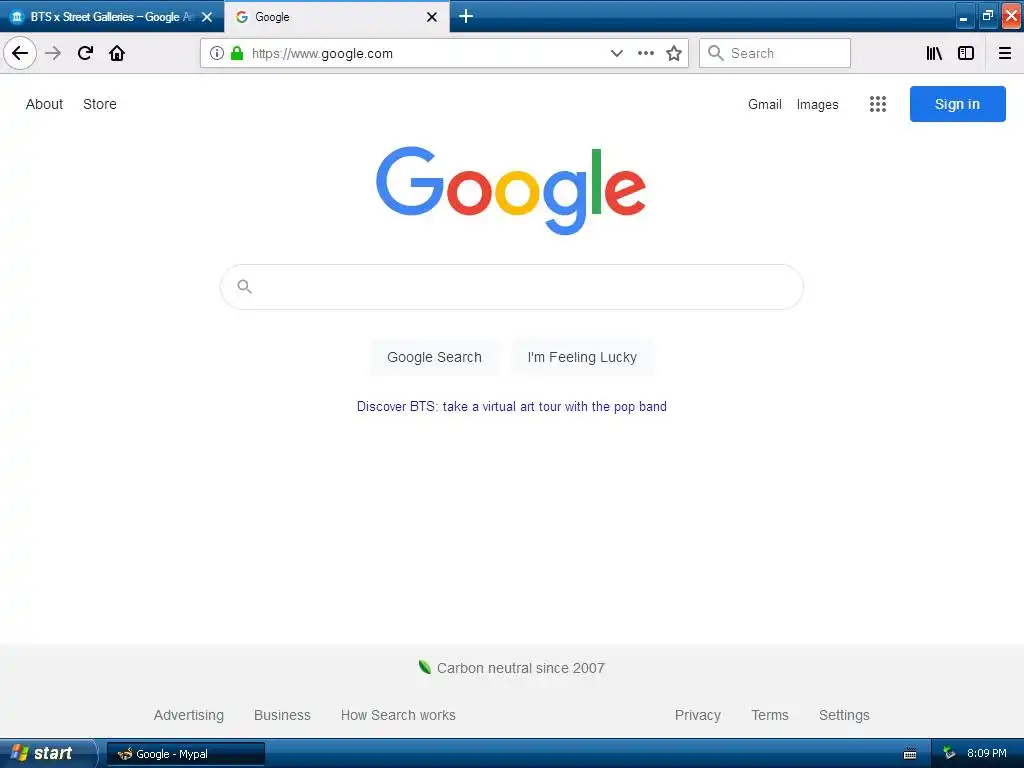Open the Discover BTS virtual art tour link
The height and width of the screenshot is (768, 1024).
pyautogui.click(x=511, y=406)
